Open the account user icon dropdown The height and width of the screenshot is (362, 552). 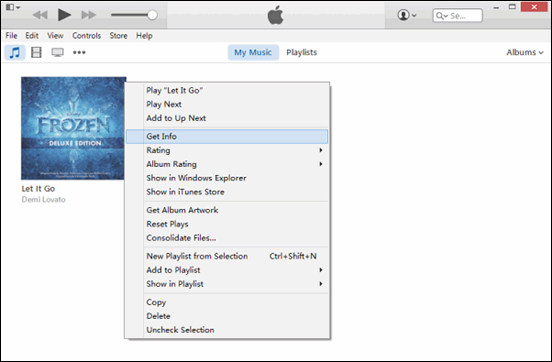click(x=407, y=15)
